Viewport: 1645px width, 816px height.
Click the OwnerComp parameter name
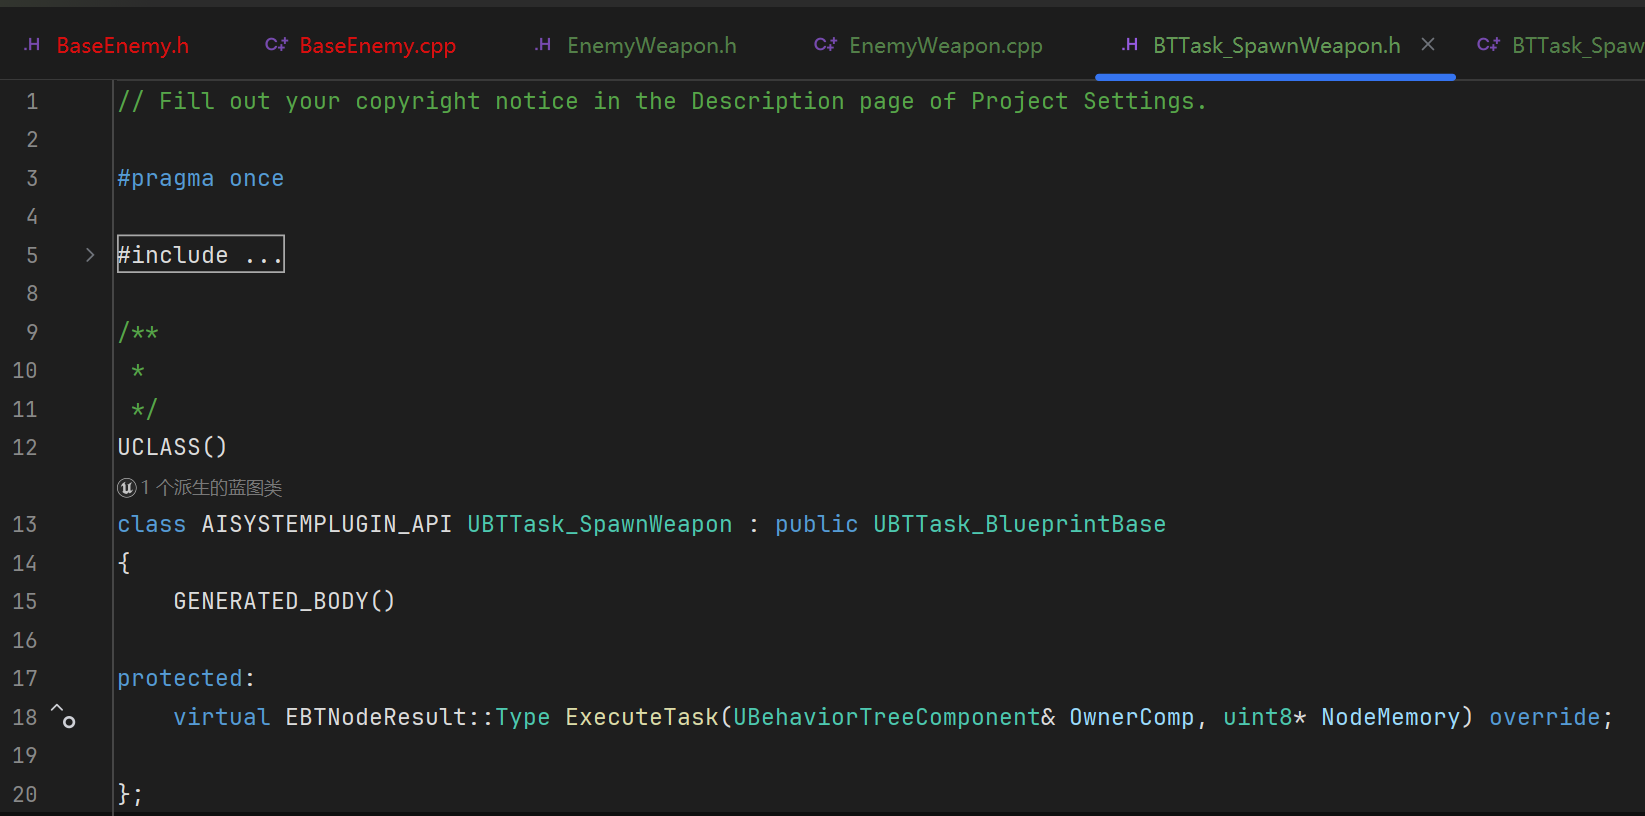tap(1132, 717)
